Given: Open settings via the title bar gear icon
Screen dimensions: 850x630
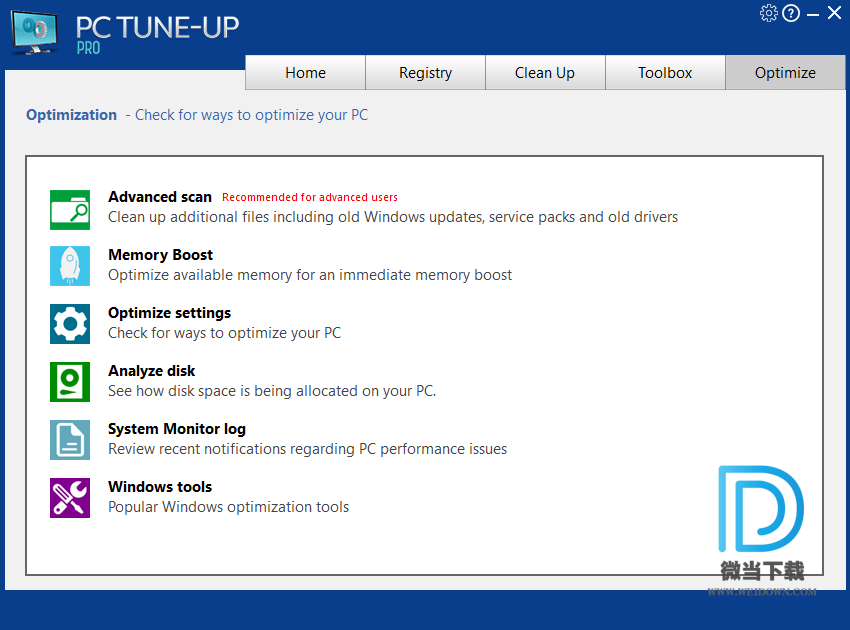Looking at the screenshot, I should click(x=768, y=13).
